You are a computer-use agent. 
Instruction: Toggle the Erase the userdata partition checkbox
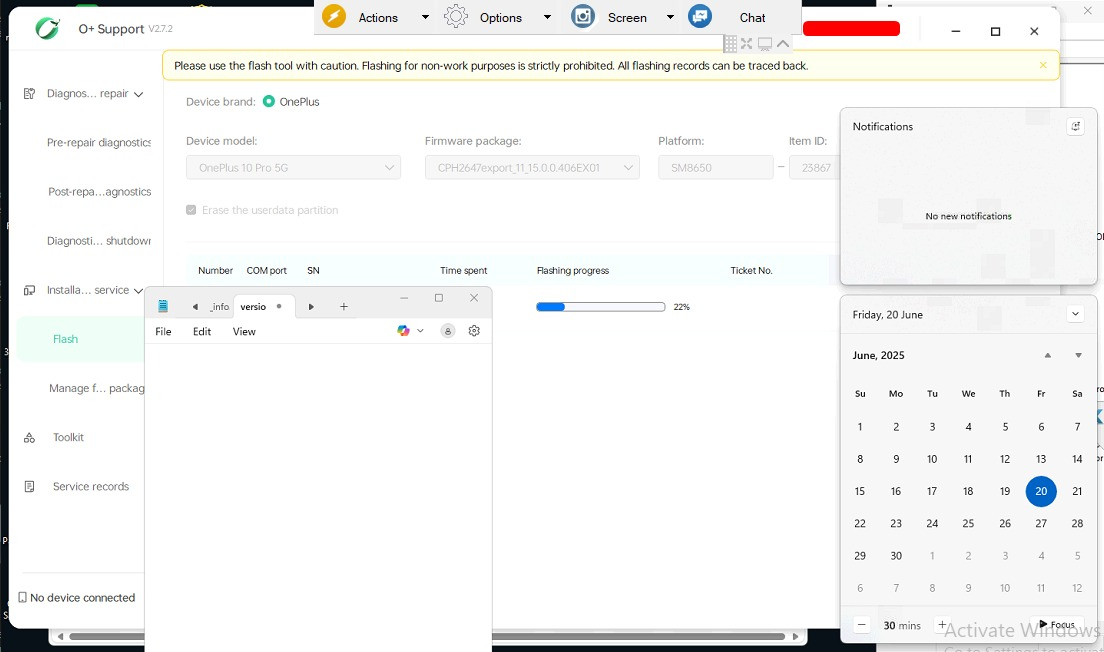pos(191,210)
